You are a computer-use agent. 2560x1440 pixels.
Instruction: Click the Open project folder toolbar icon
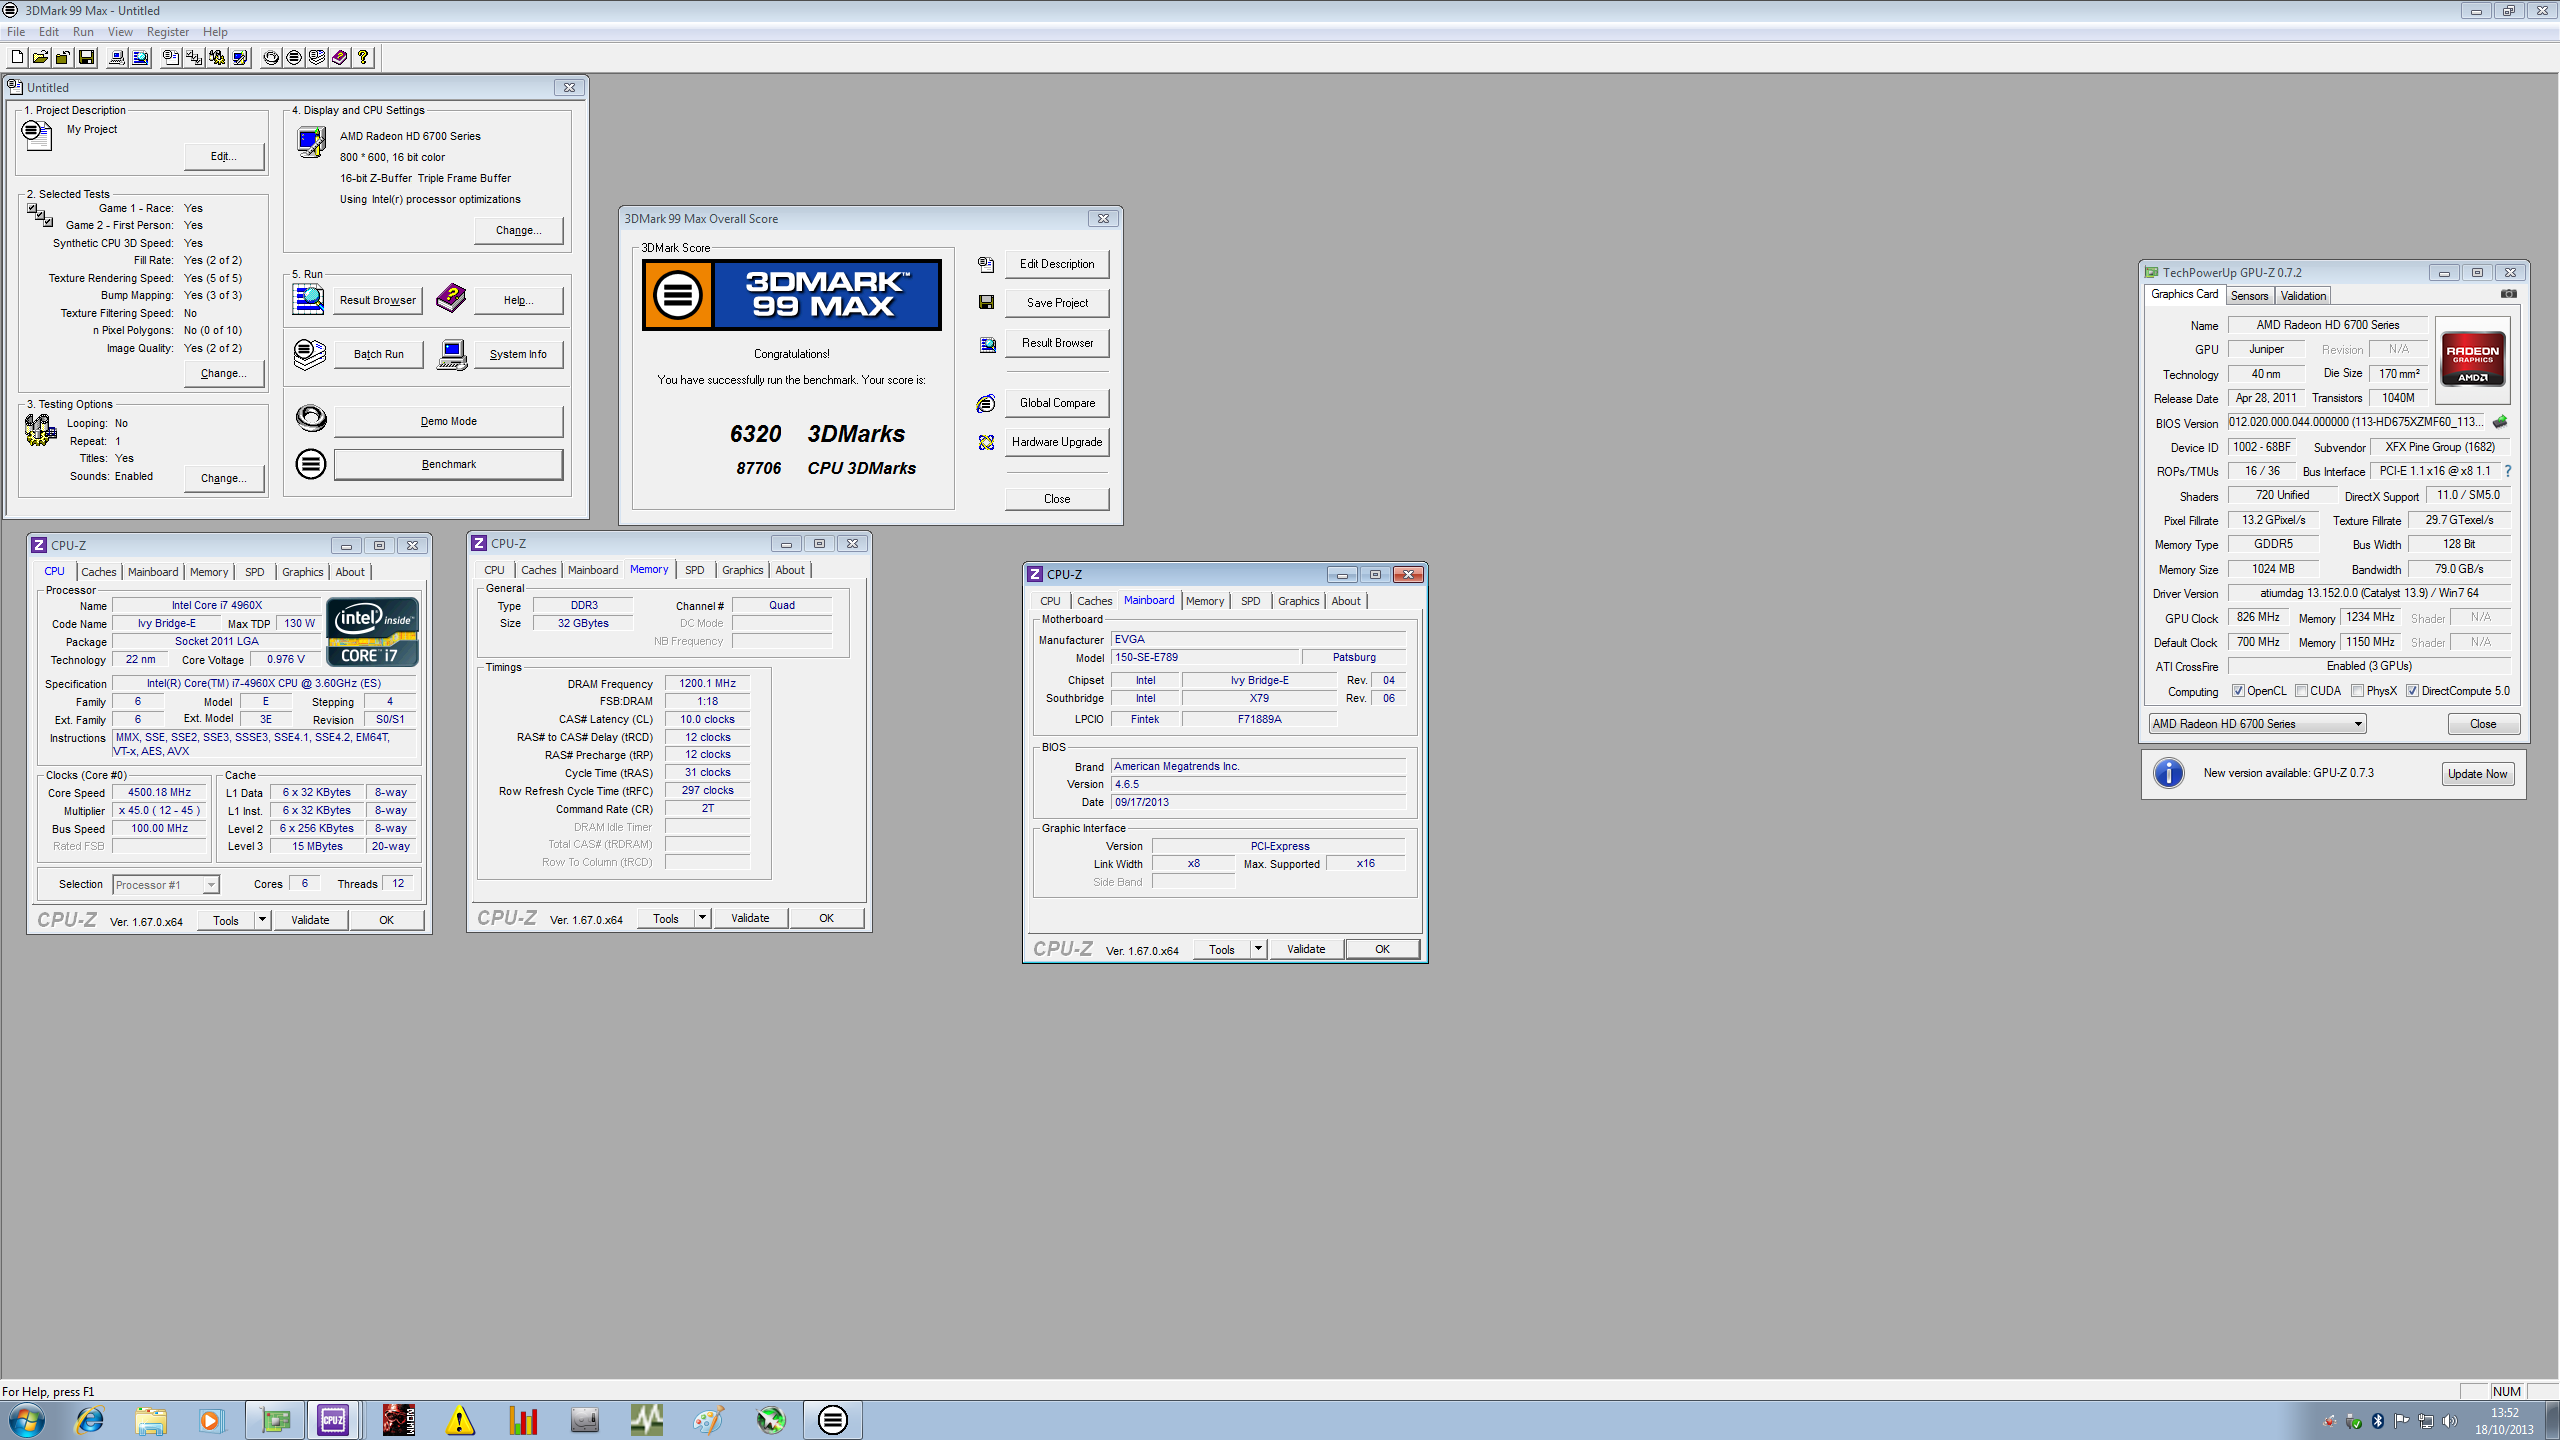(40, 57)
